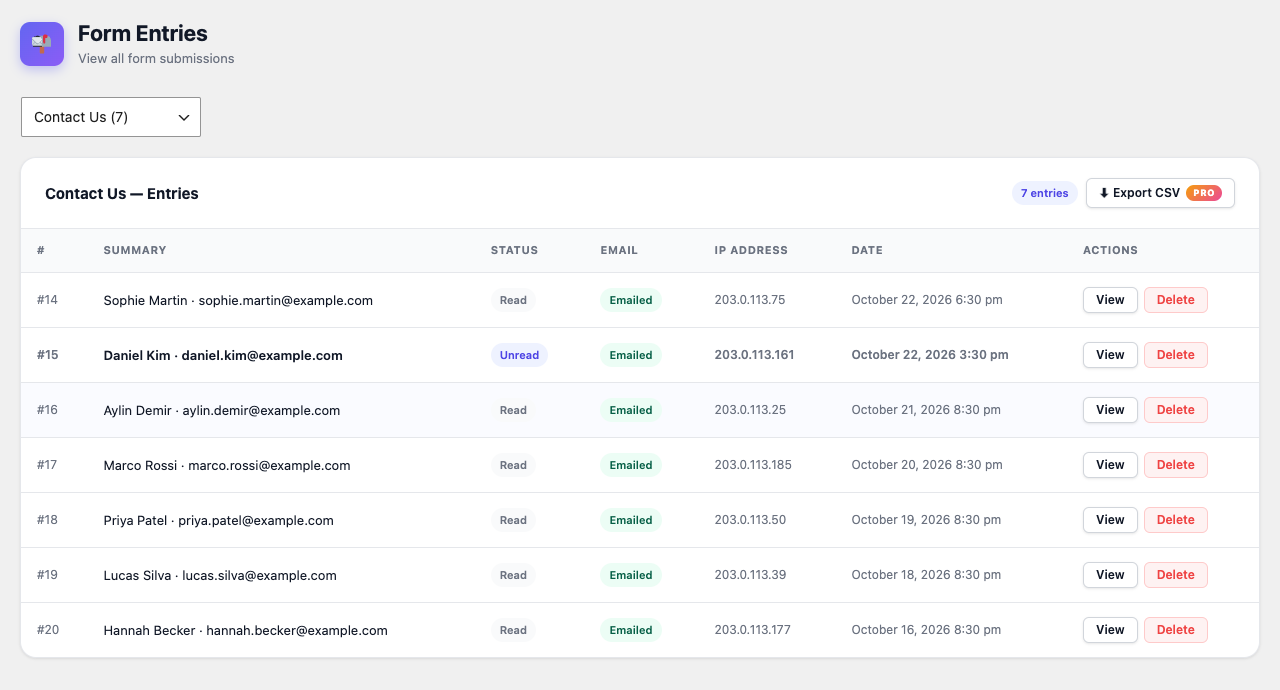Image resolution: width=1280 pixels, height=690 pixels.
Task: Click date October 16, 2026 8:30 pm
Action: 926,630
